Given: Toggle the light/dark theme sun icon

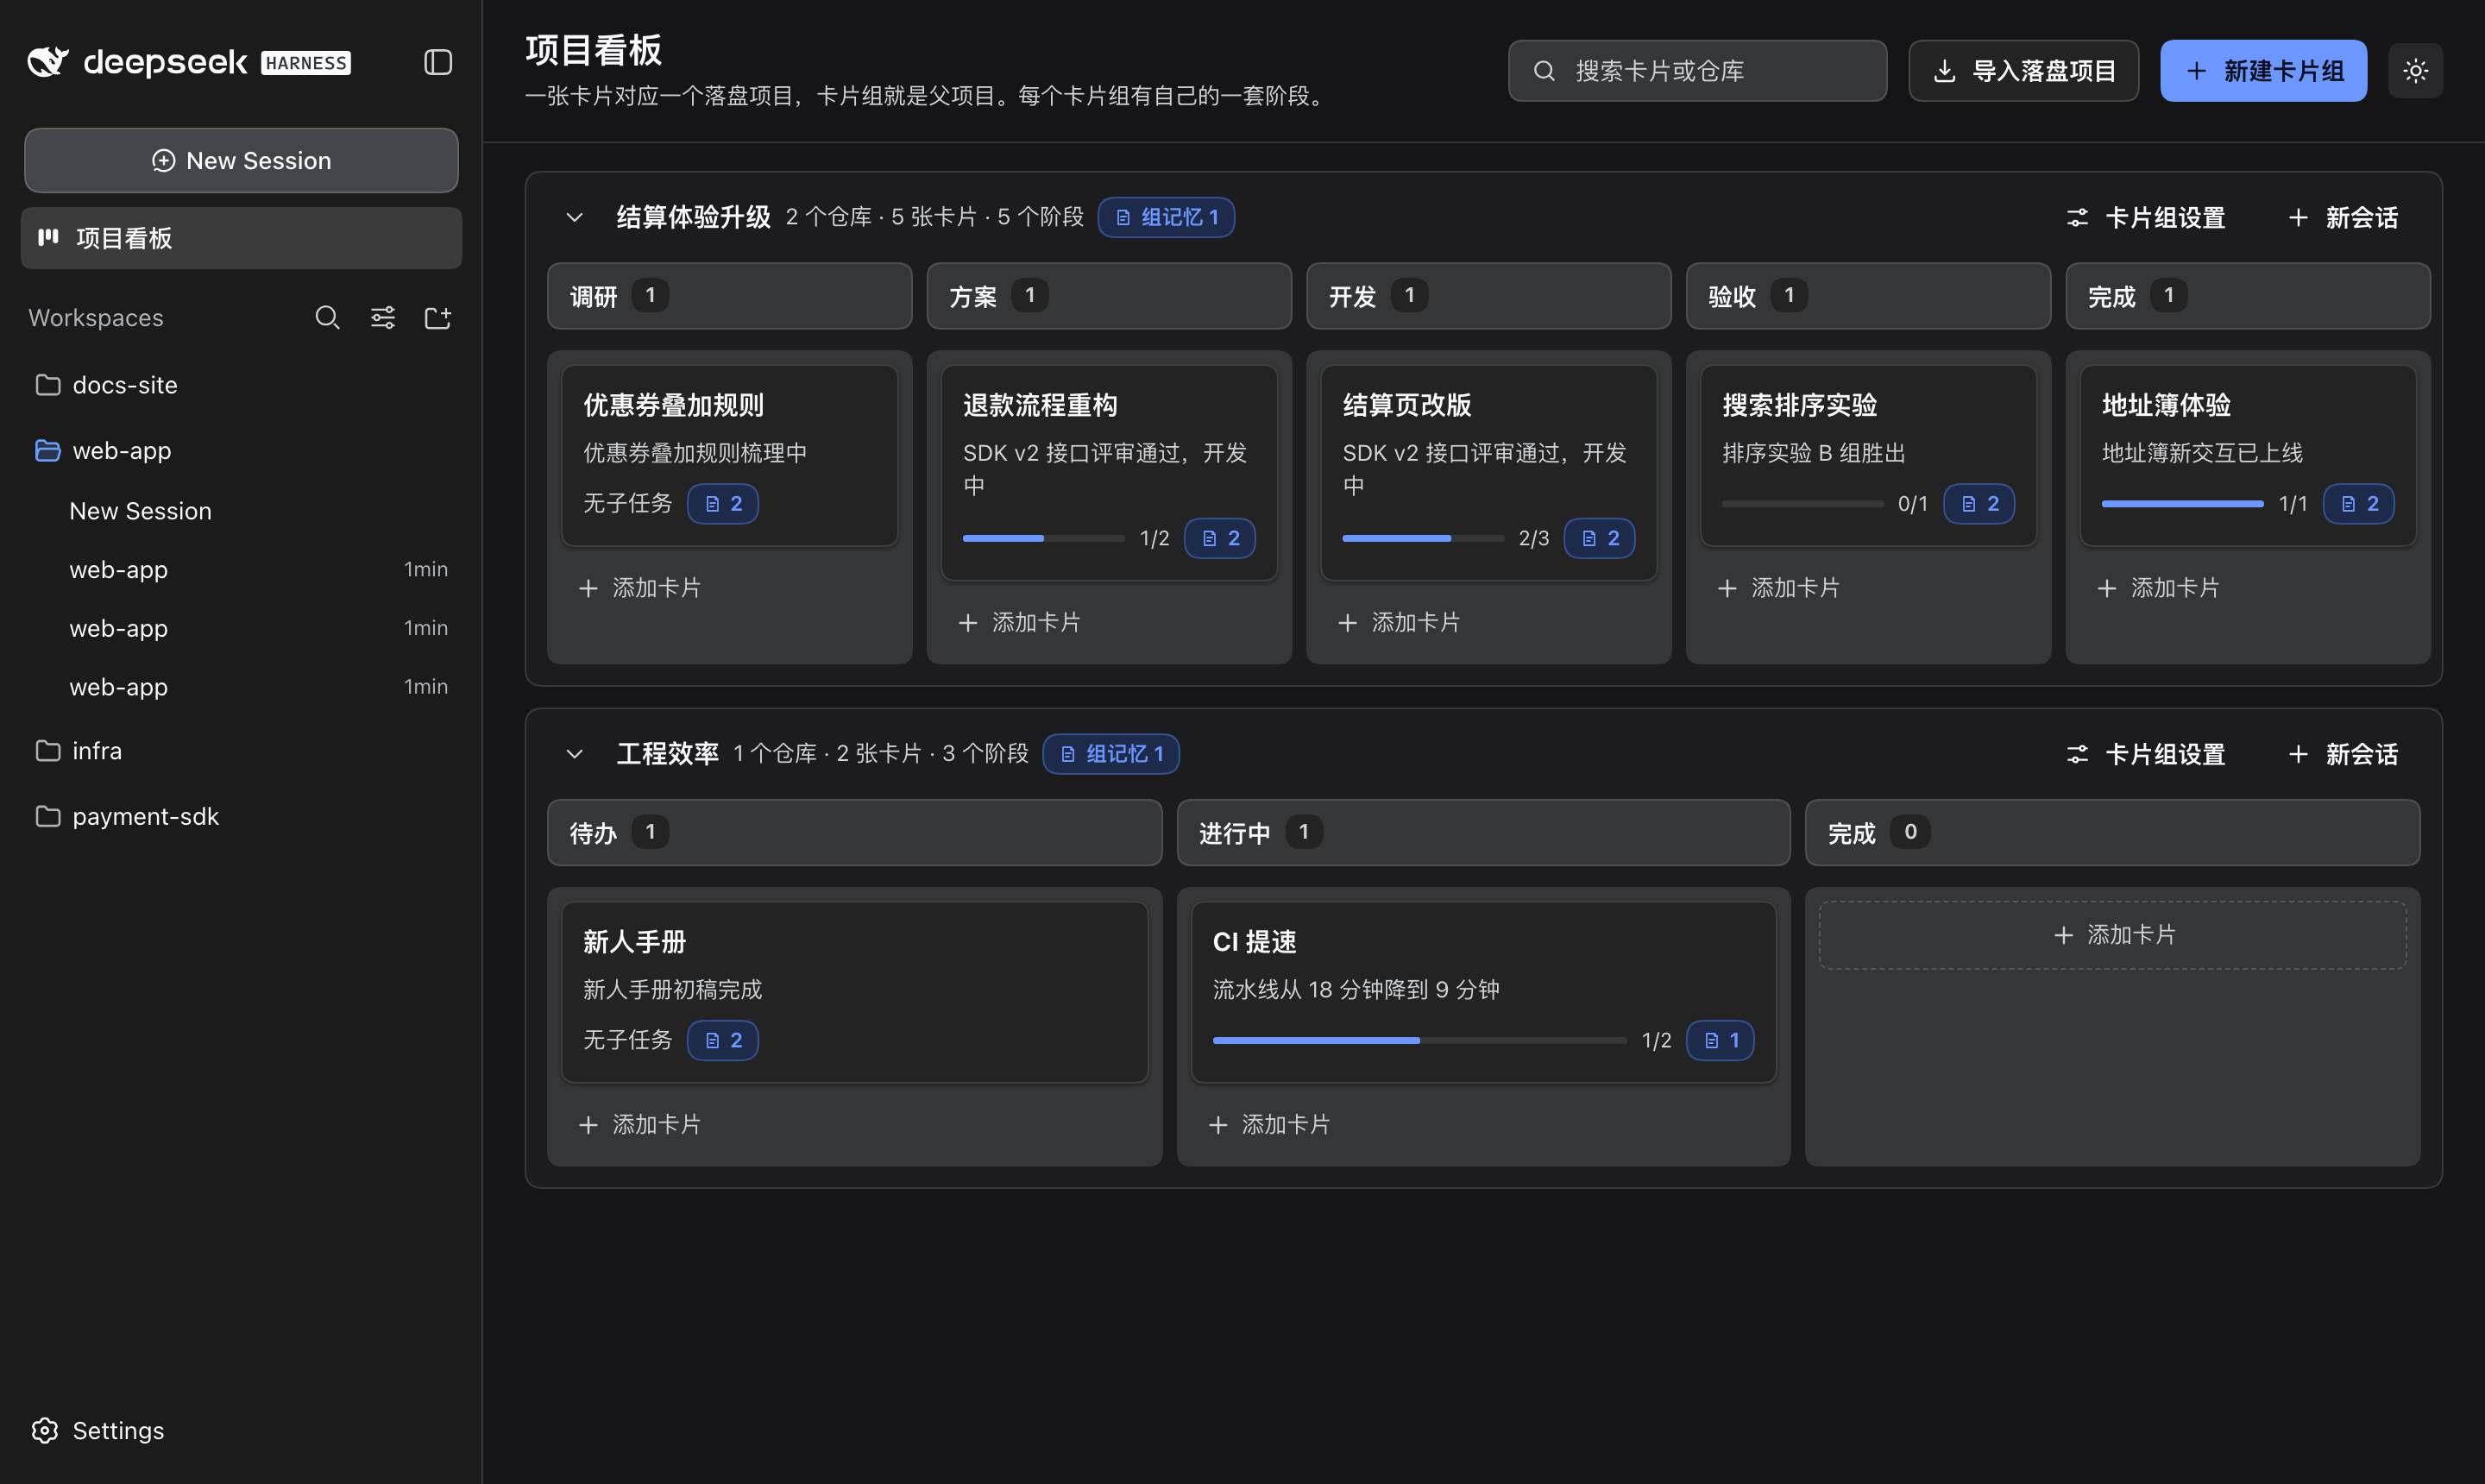Looking at the screenshot, I should coord(2415,71).
